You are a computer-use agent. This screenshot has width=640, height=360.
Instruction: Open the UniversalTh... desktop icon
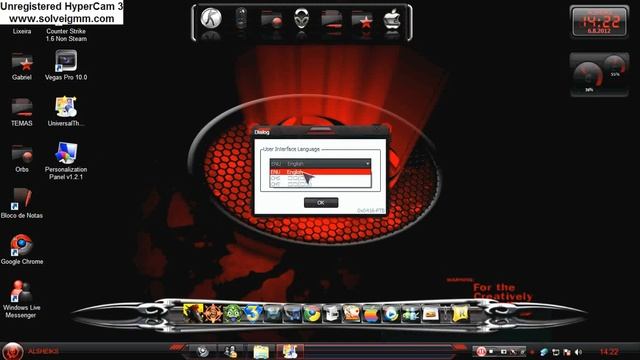pyautogui.click(x=66, y=111)
